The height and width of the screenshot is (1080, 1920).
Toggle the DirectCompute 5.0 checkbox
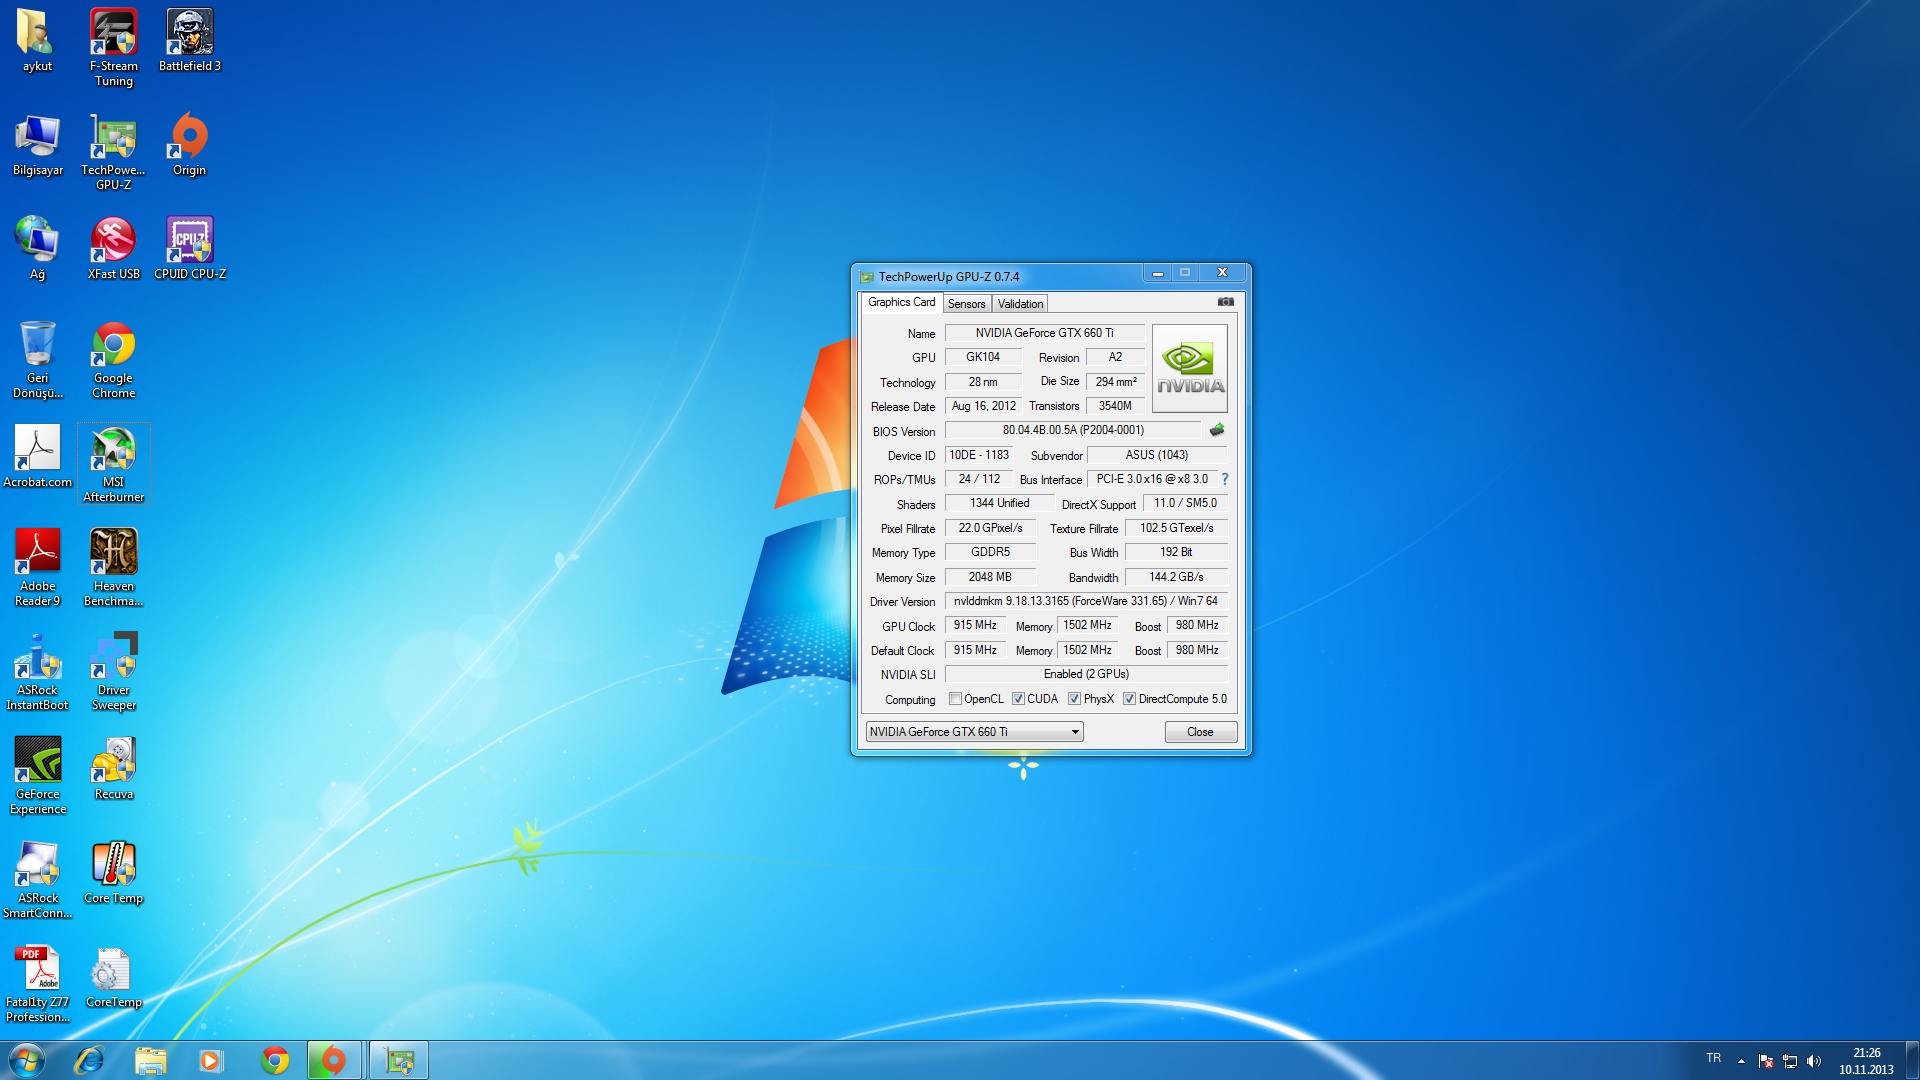(x=1129, y=699)
